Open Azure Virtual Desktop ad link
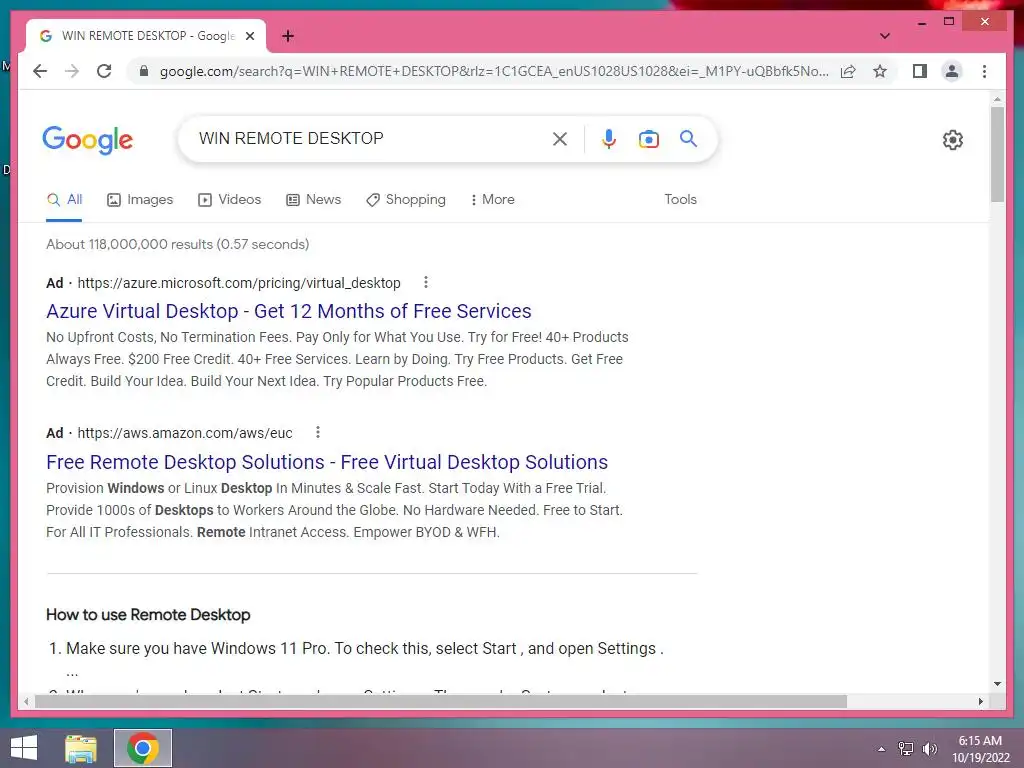 pos(289,311)
